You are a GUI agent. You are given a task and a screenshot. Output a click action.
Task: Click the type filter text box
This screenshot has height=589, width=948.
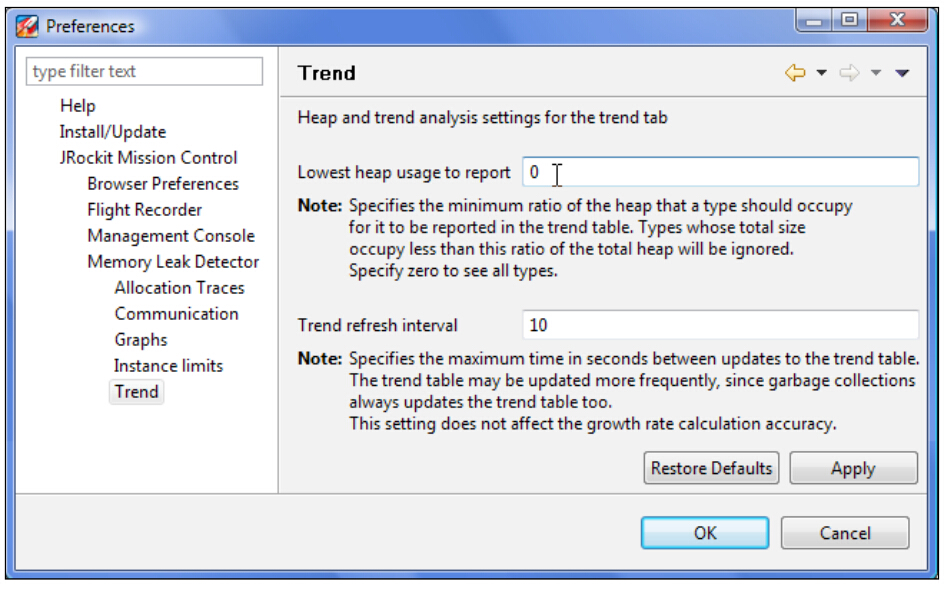[x=144, y=72]
